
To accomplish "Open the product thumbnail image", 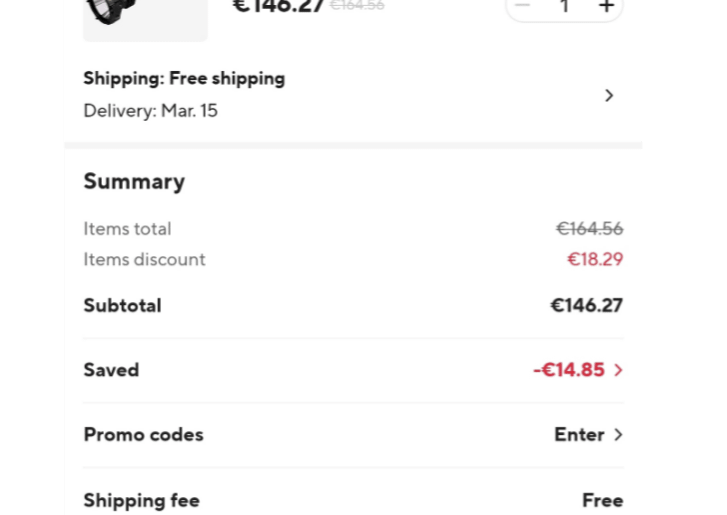I will (145, 18).
